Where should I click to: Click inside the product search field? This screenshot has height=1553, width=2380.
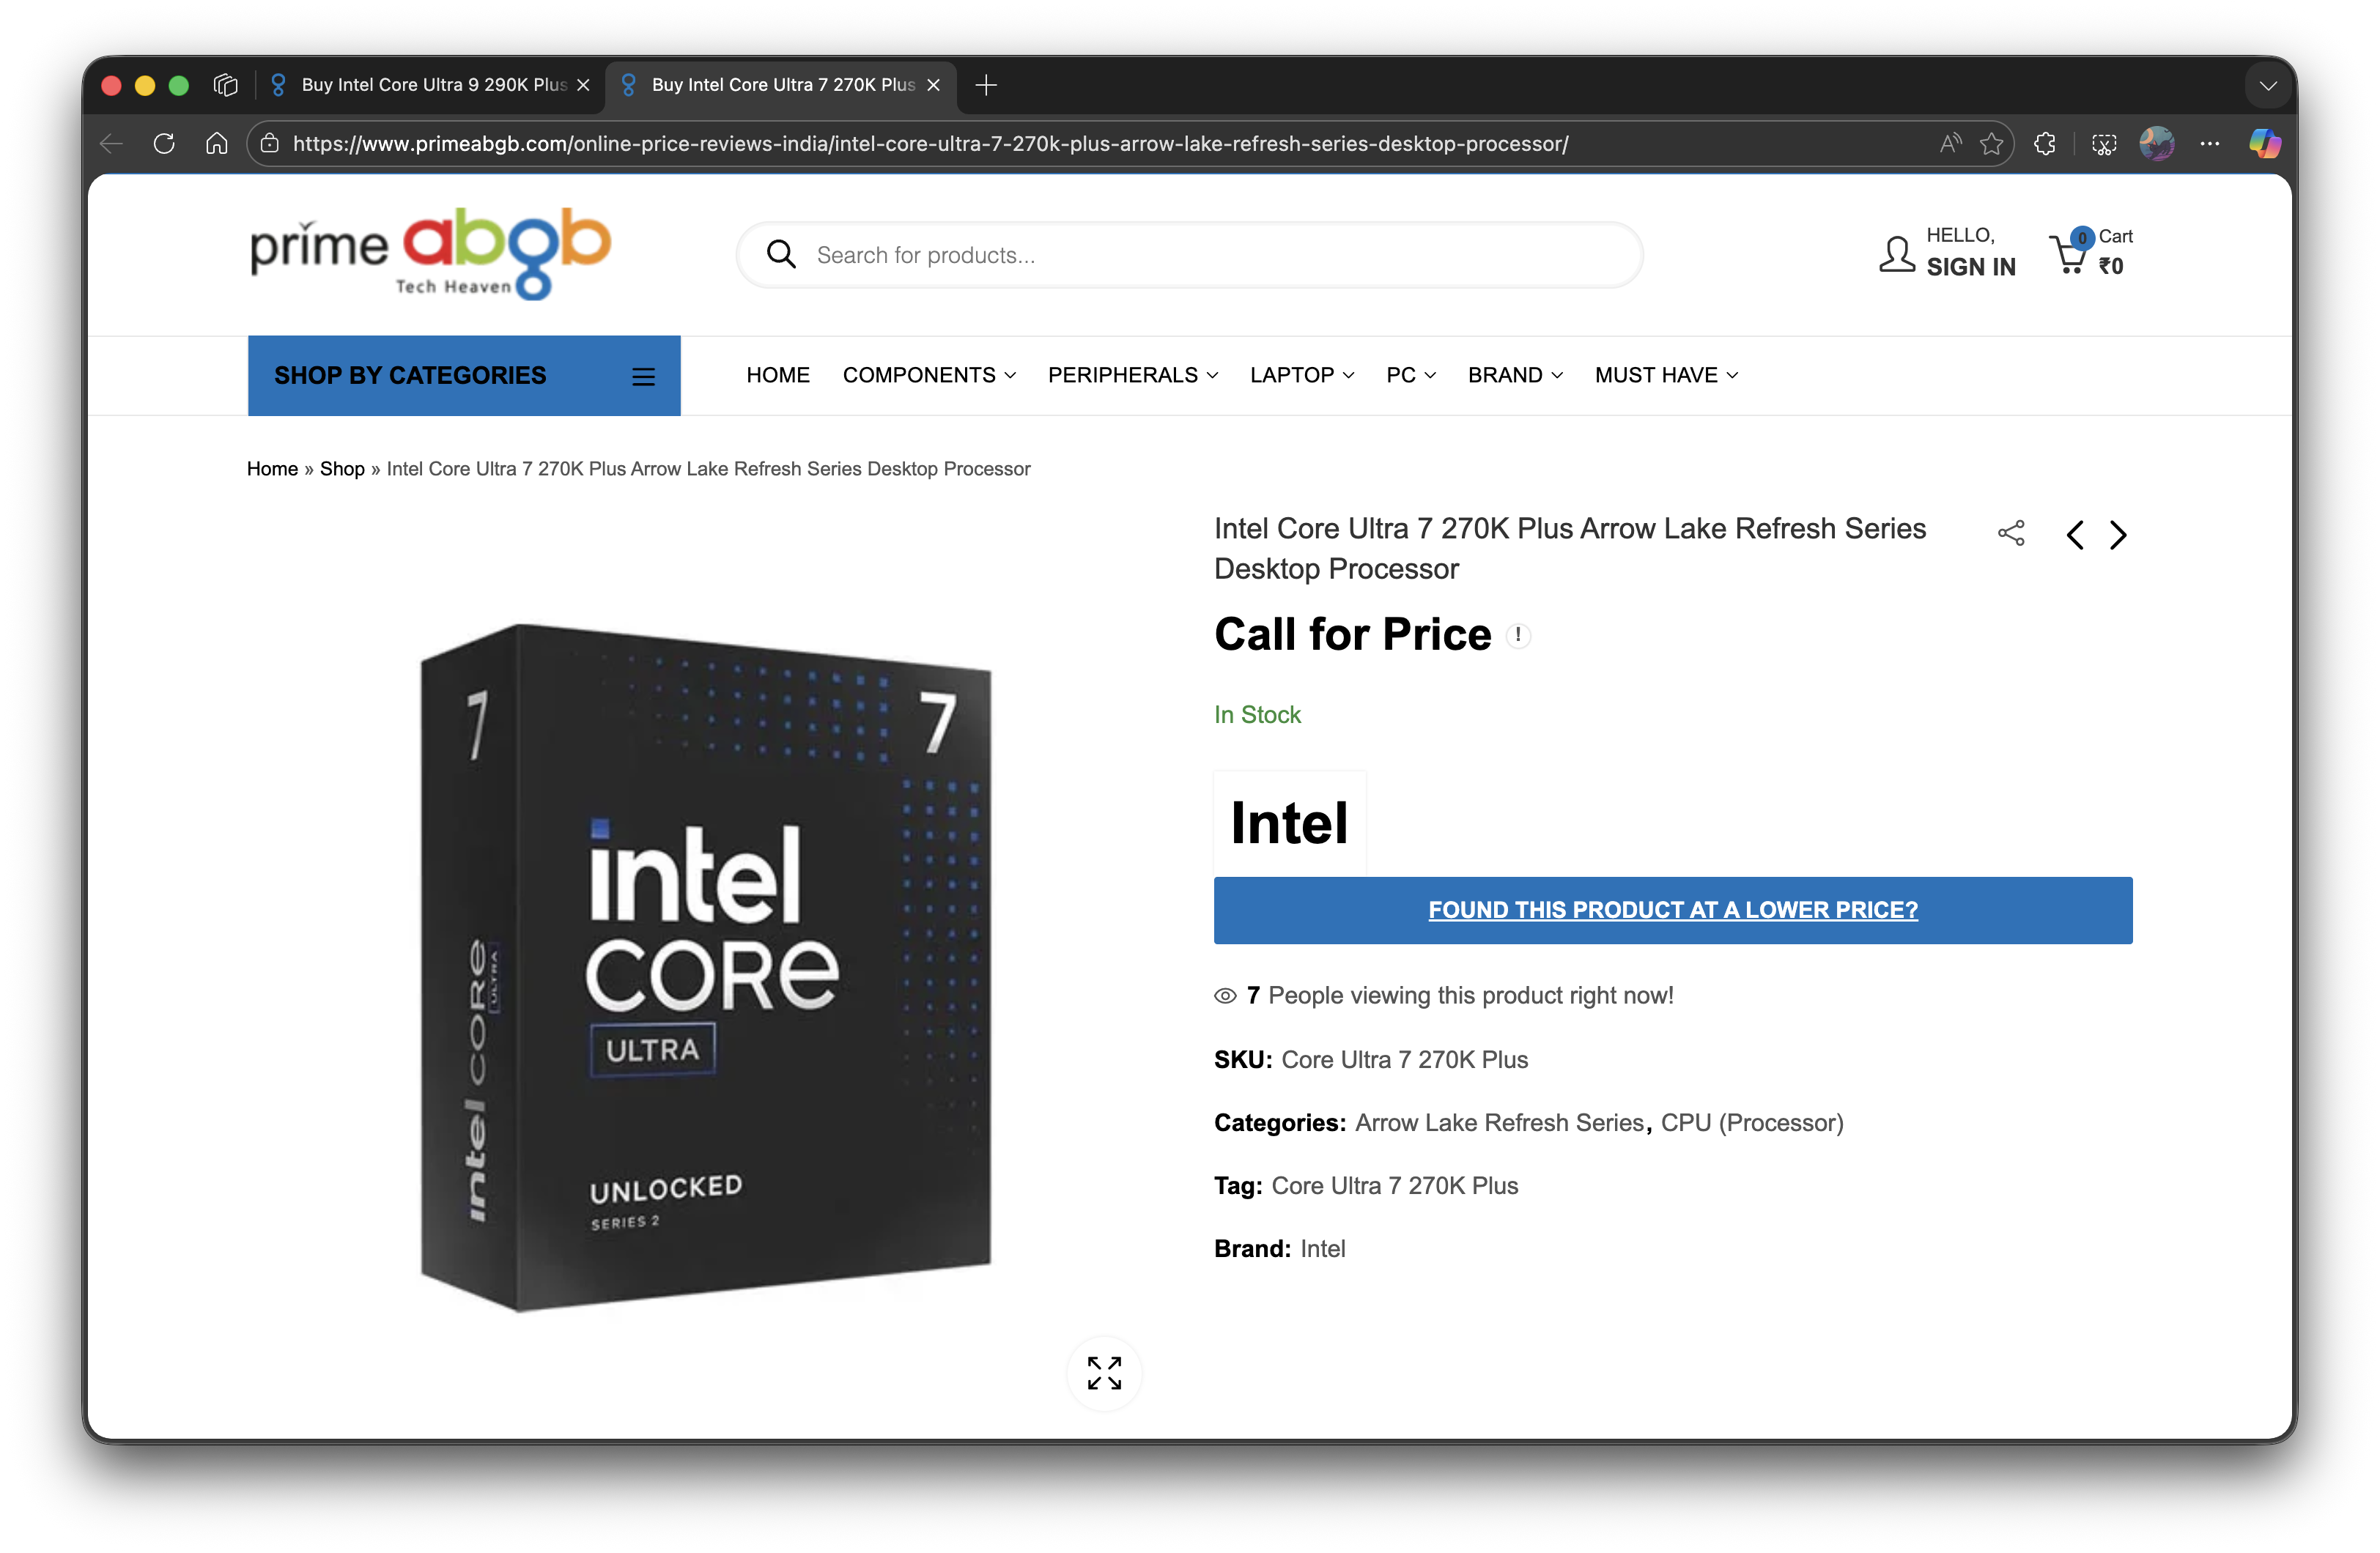click(x=1100, y=254)
